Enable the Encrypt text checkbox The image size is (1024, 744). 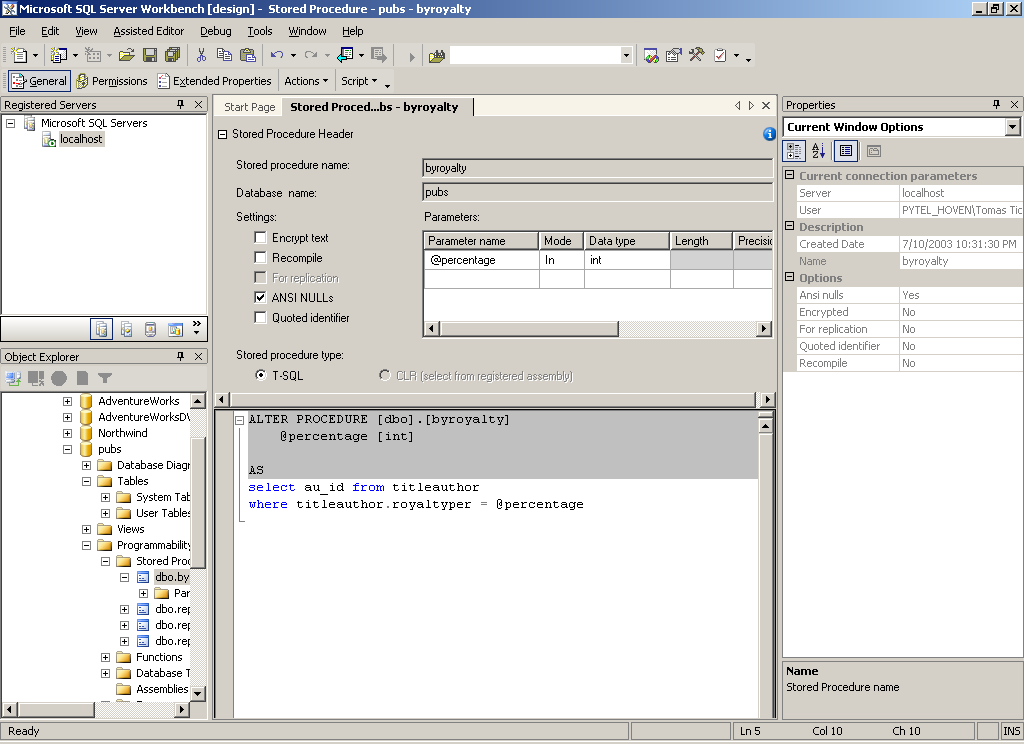pyautogui.click(x=261, y=238)
